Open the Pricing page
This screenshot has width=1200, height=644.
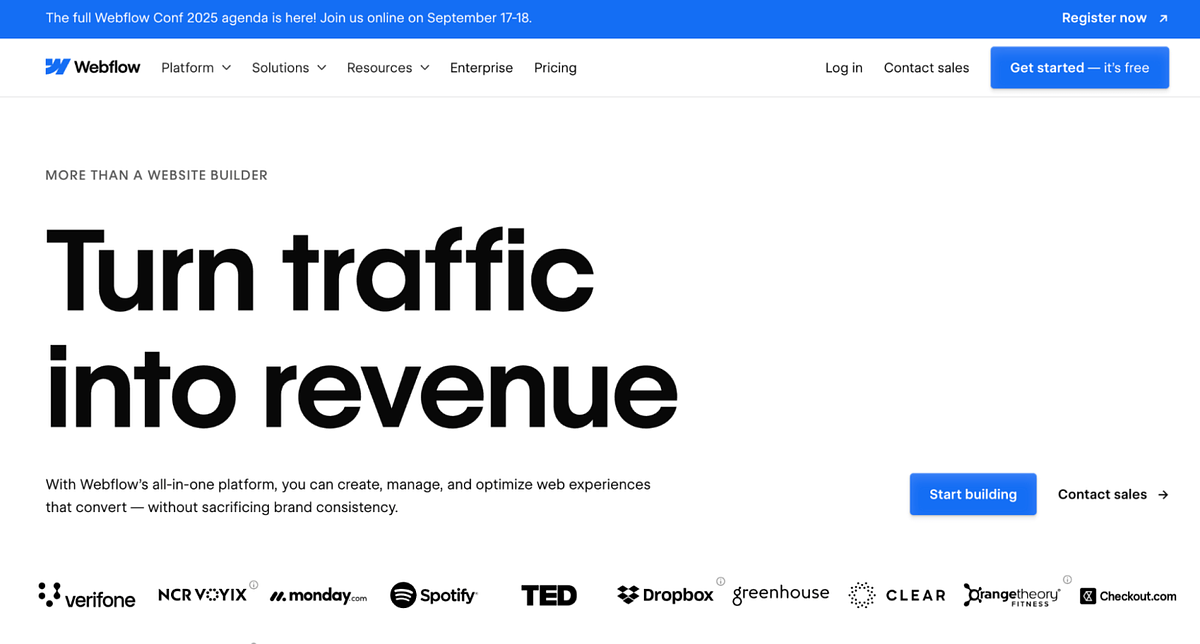(x=555, y=67)
